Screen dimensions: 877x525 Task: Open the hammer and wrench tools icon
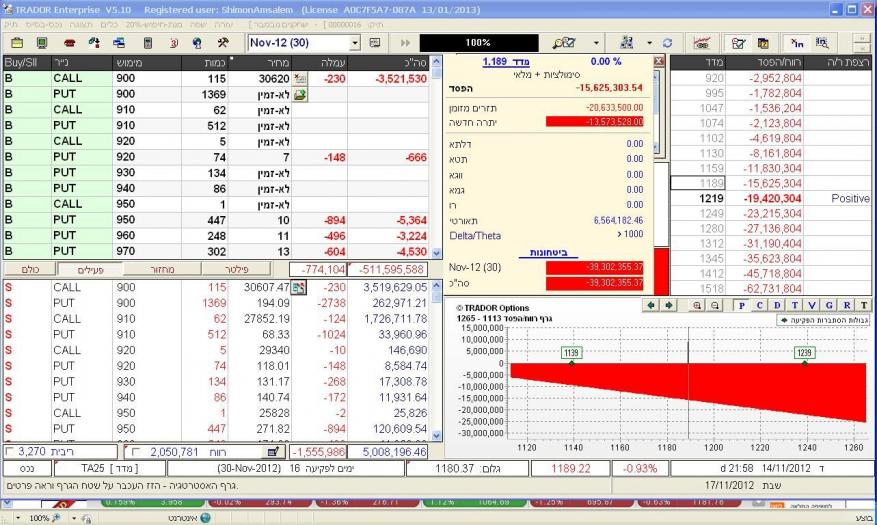click(223, 44)
